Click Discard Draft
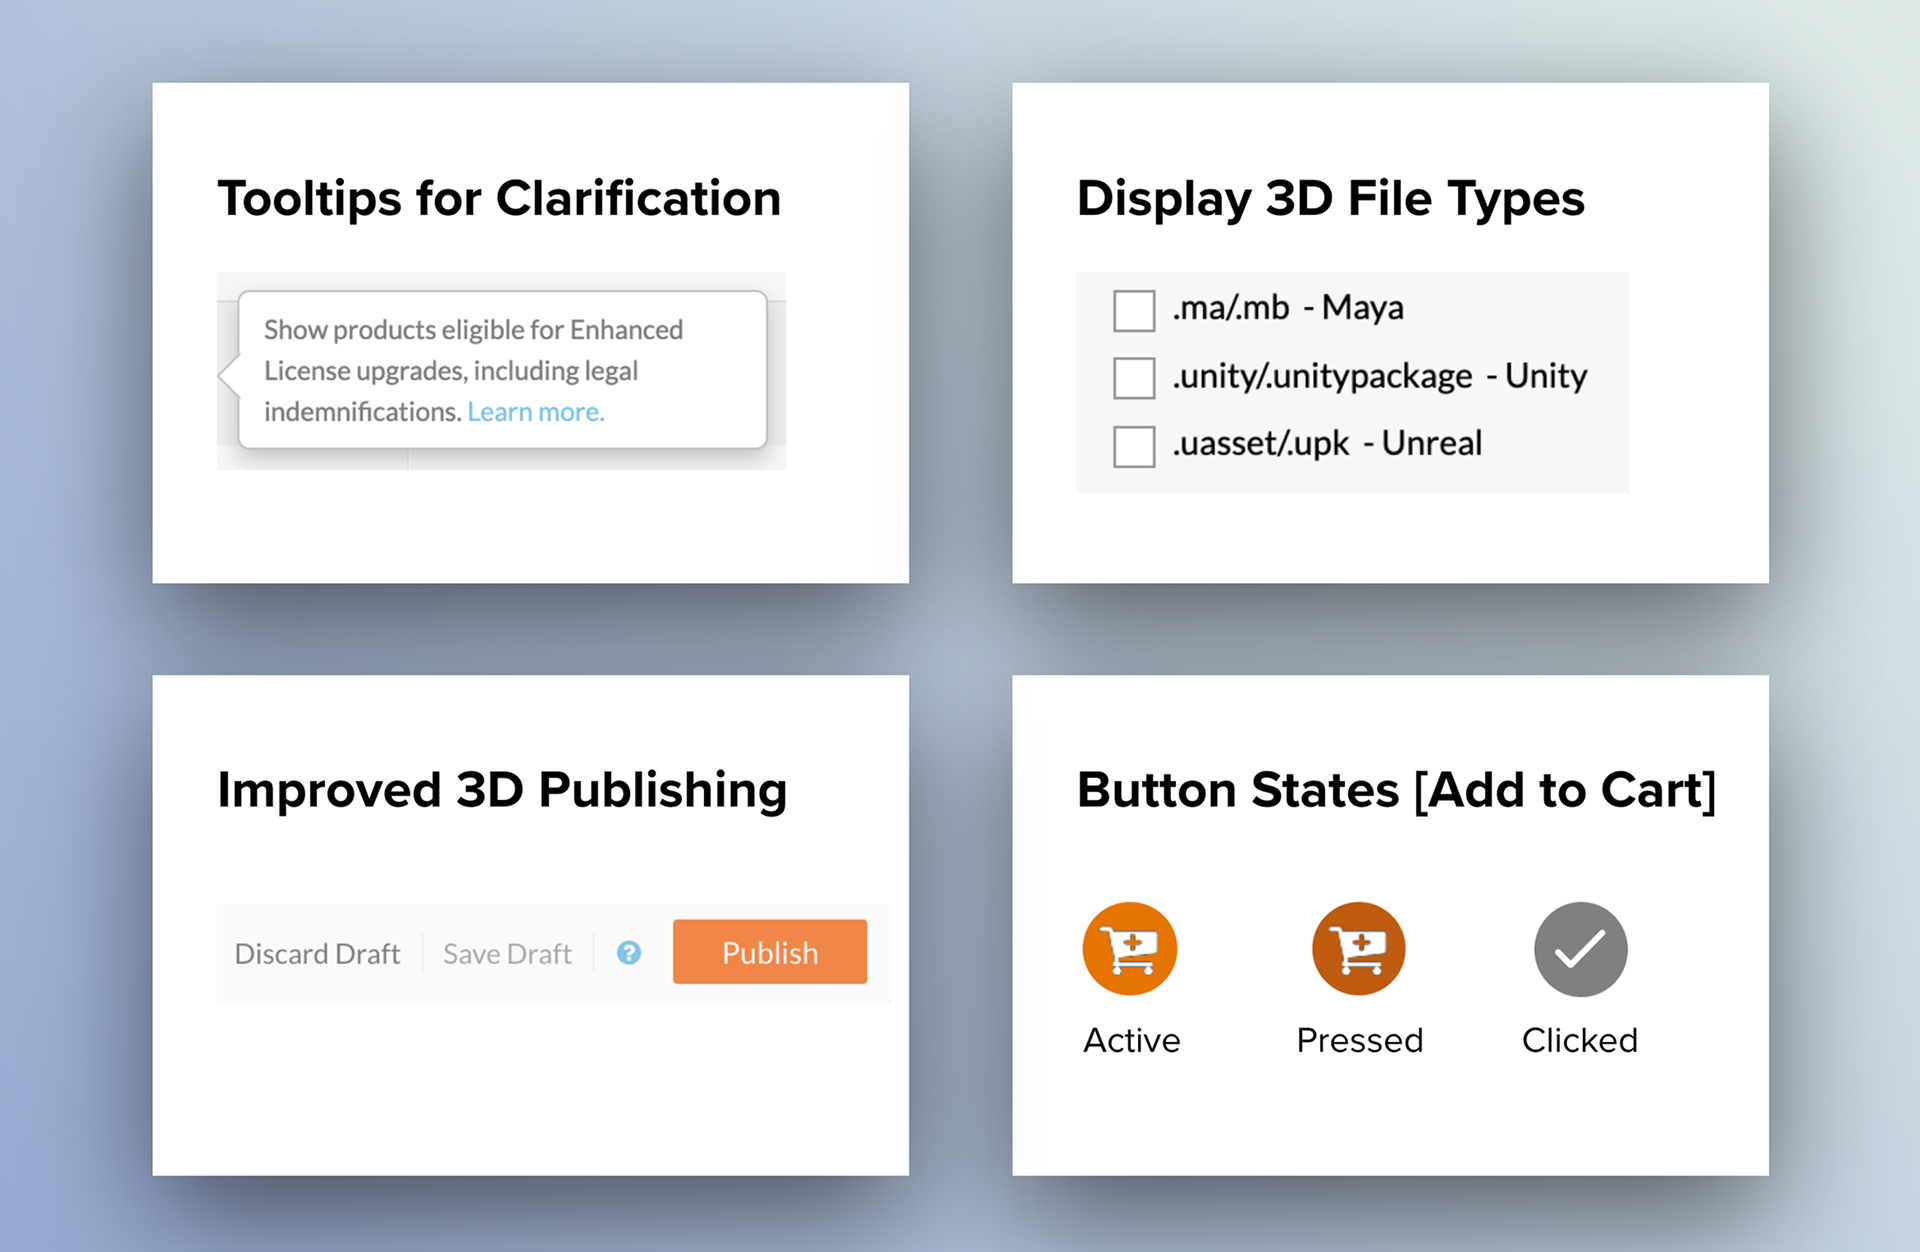The height and width of the screenshot is (1252, 1920). pos(317,954)
